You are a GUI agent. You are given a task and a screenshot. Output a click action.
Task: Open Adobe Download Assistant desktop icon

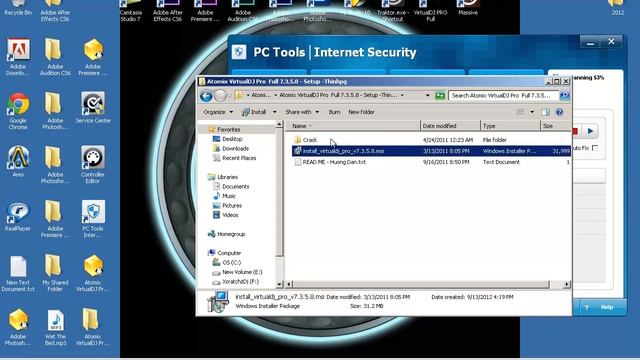(18, 57)
